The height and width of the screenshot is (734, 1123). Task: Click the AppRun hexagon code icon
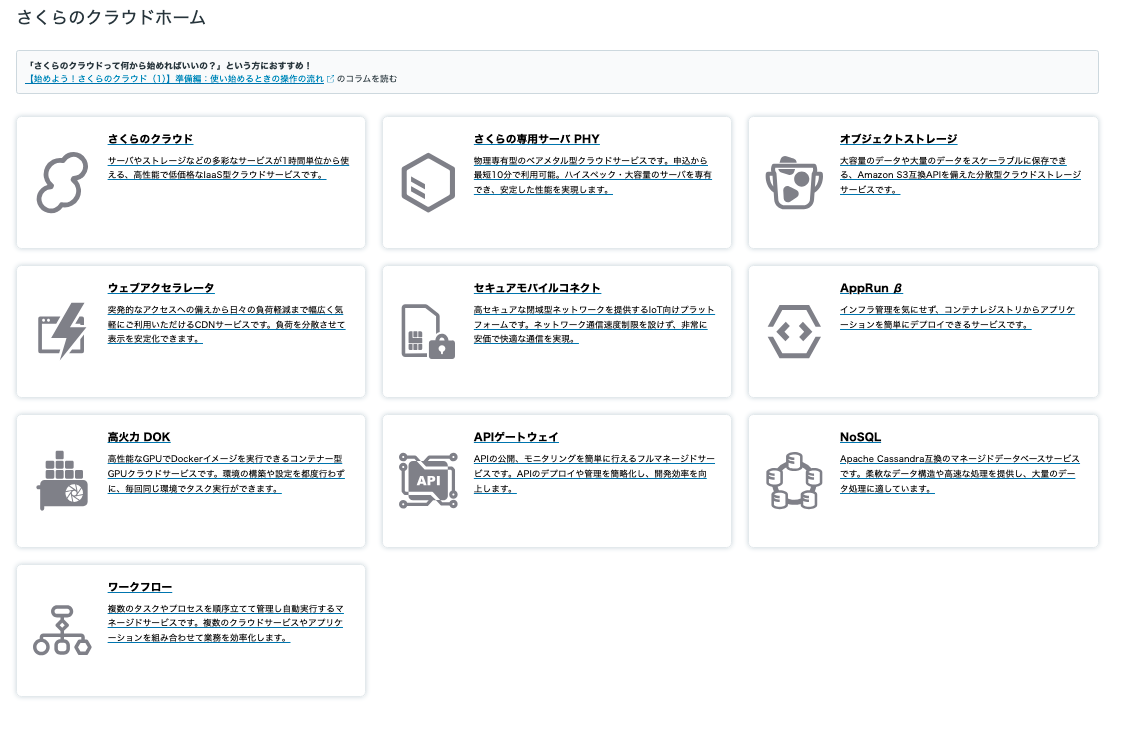(794, 332)
